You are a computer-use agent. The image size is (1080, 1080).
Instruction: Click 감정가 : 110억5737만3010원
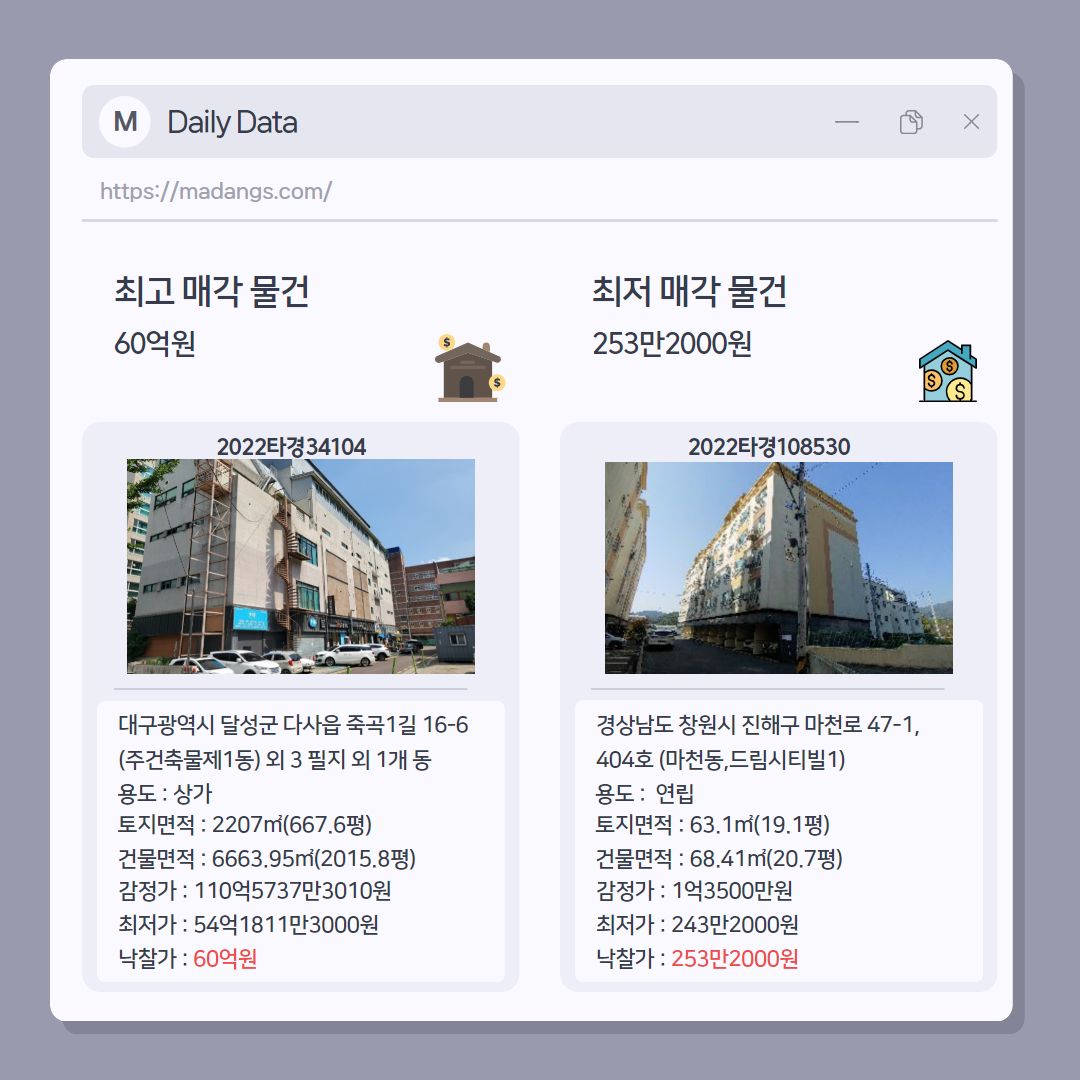254,891
